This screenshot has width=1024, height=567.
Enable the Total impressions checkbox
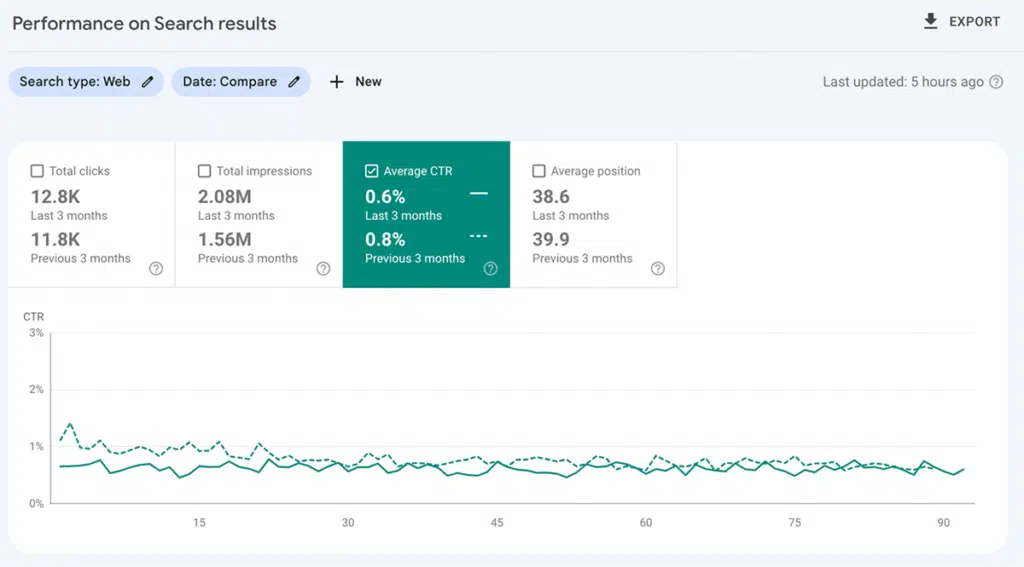pyautogui.click(x=204, y=171)
